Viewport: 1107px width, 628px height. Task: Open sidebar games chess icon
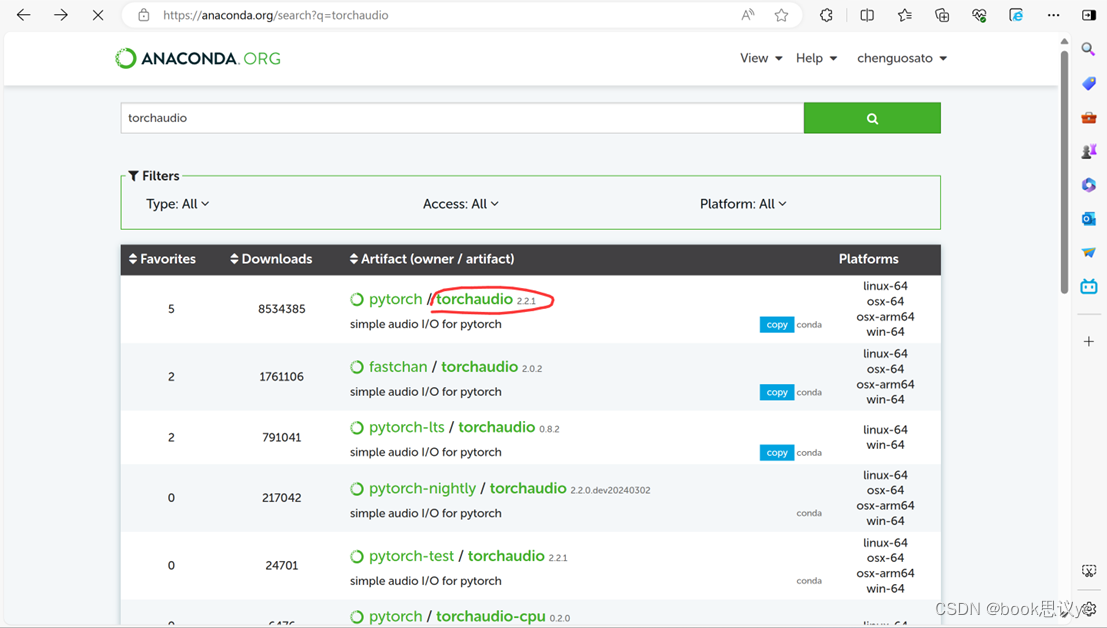pos(1089,151)
